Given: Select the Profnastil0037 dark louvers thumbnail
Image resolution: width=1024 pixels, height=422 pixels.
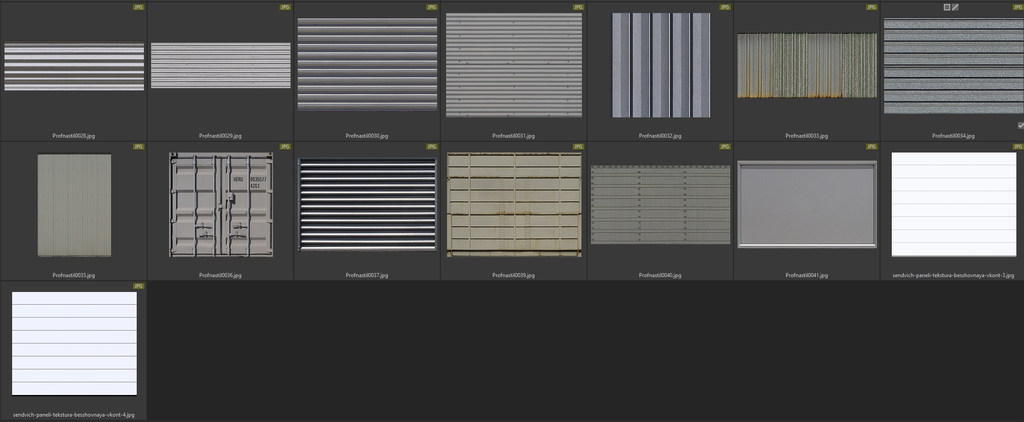Looking at the screenshot, I should pos(367,205).
